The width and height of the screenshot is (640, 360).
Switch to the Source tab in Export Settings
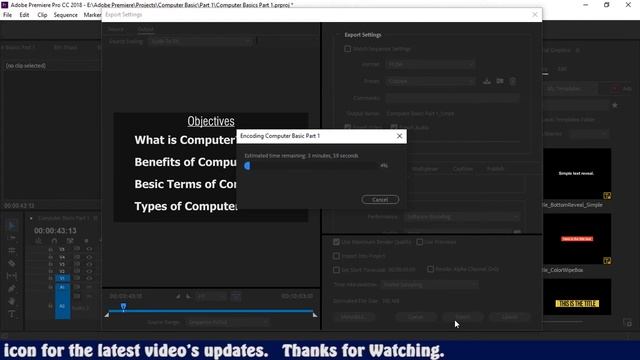pyautogui.click(x=116, y=29)
